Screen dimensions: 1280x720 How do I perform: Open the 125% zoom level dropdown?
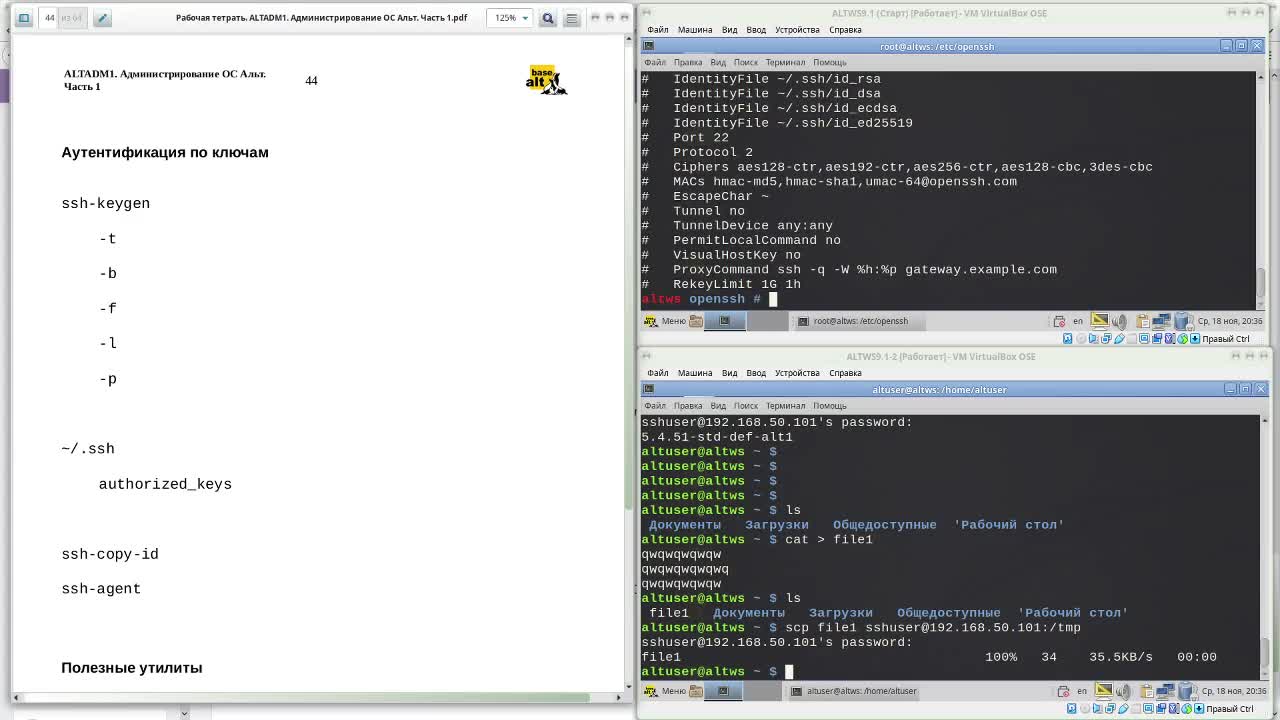pyautogui.click(x=511, y=18)
